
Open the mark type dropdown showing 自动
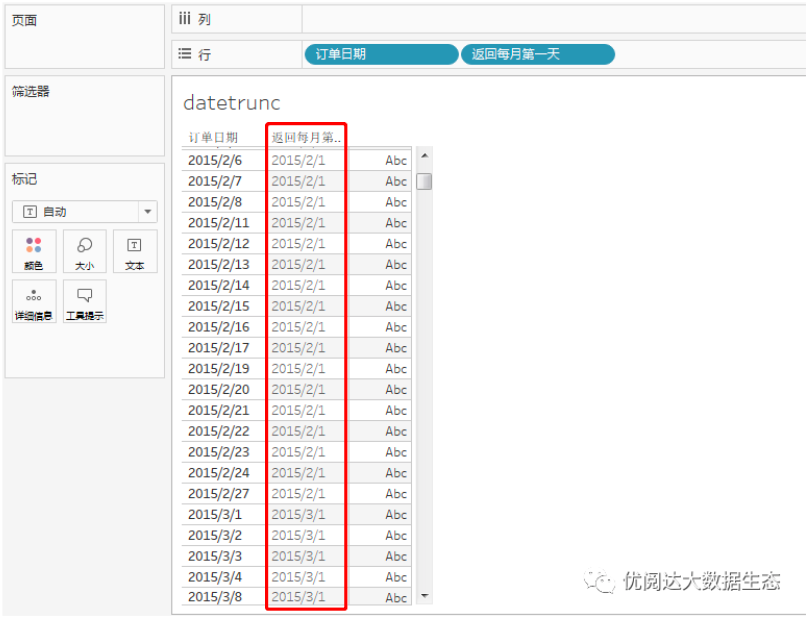click(84, 212)
